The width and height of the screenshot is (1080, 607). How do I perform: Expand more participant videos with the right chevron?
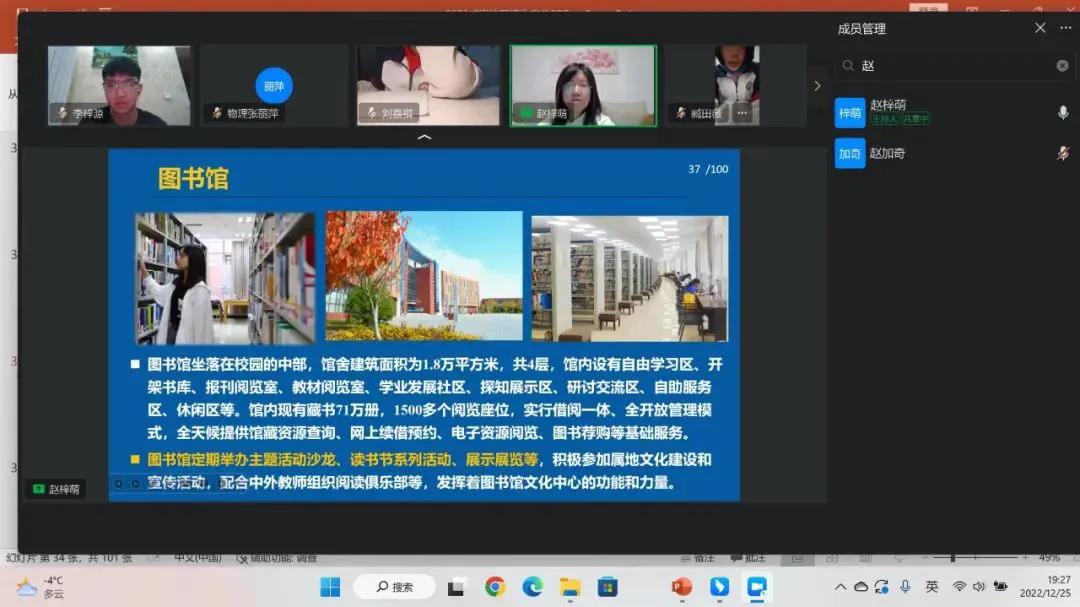818,86
